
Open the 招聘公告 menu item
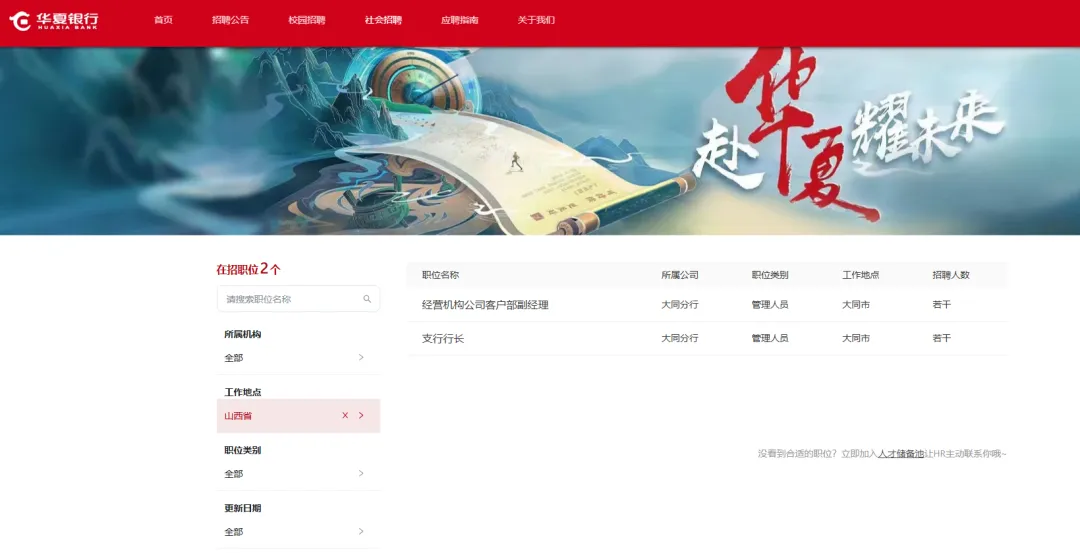click(230, 20)
